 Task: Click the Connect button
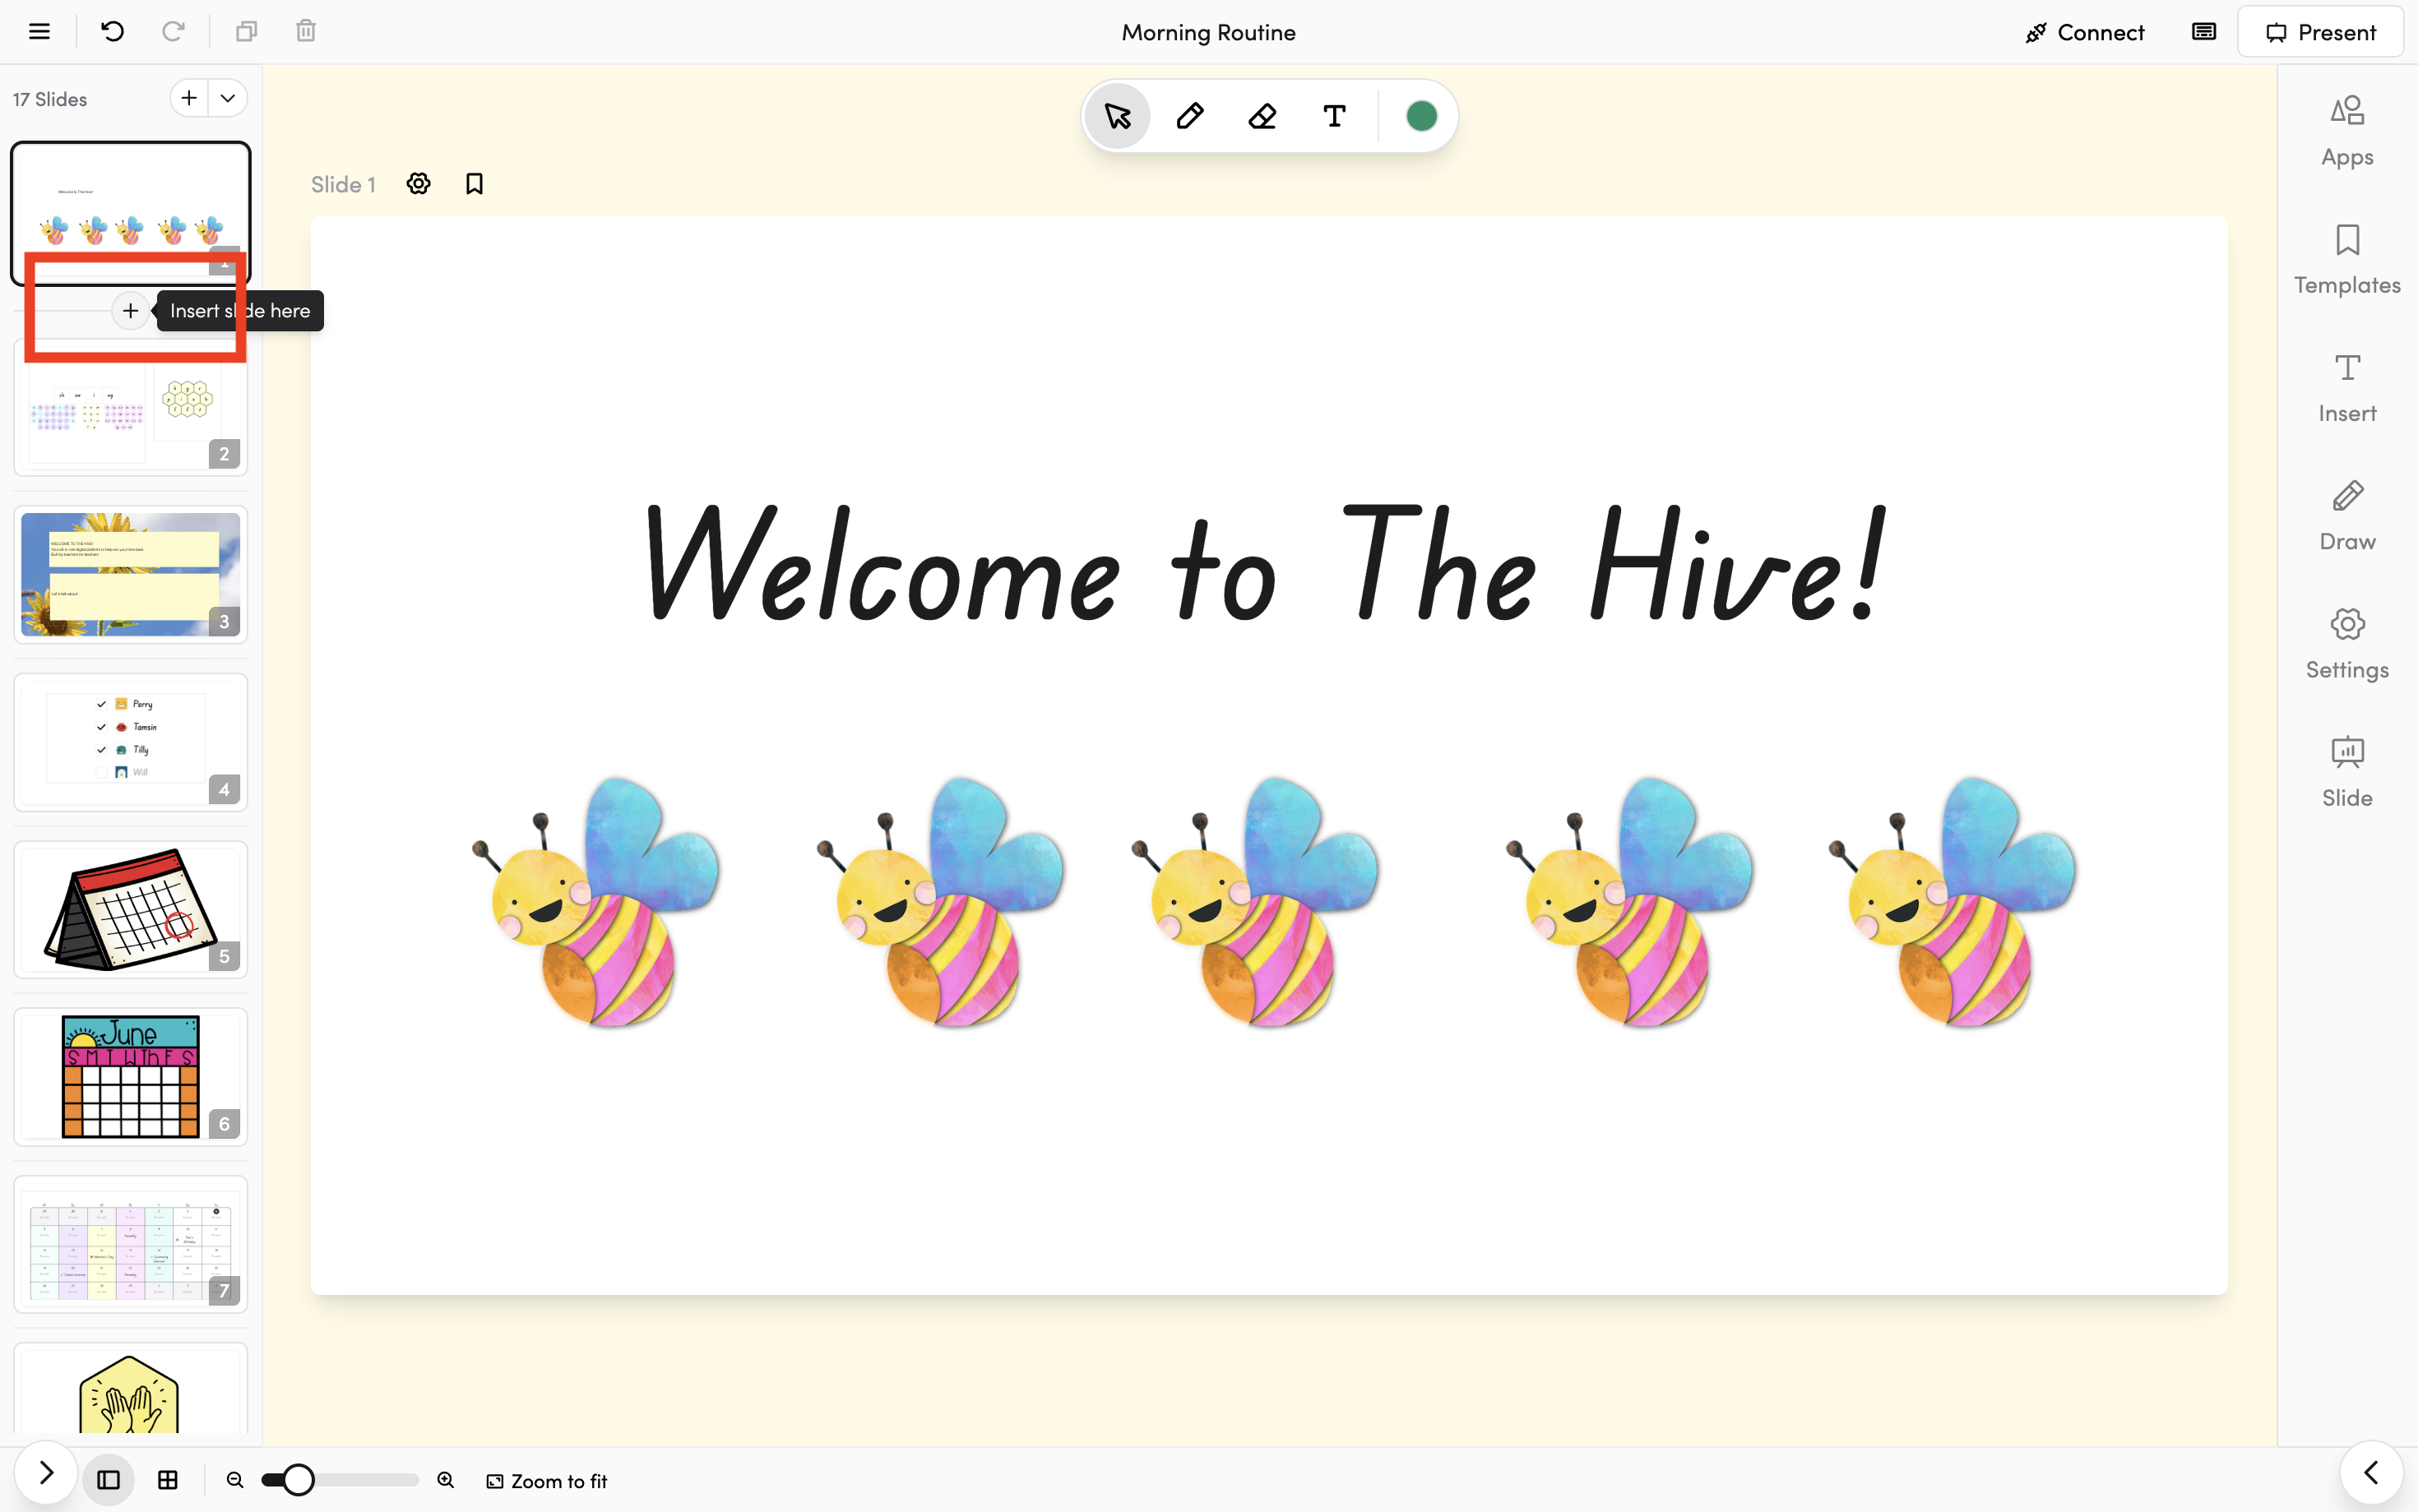coord(2084,32)
